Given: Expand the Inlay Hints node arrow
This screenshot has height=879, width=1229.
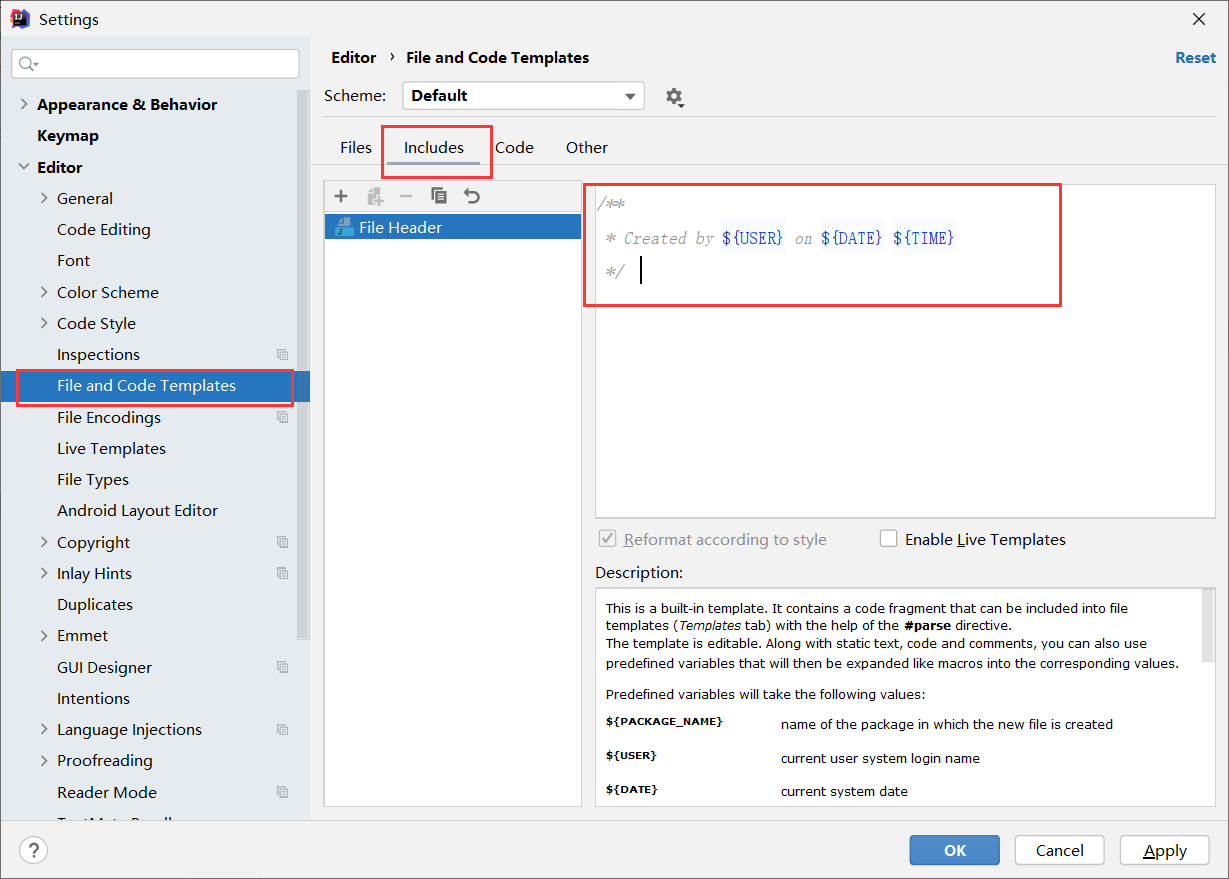Looking at the screenshot, I should tap(44, 573).
